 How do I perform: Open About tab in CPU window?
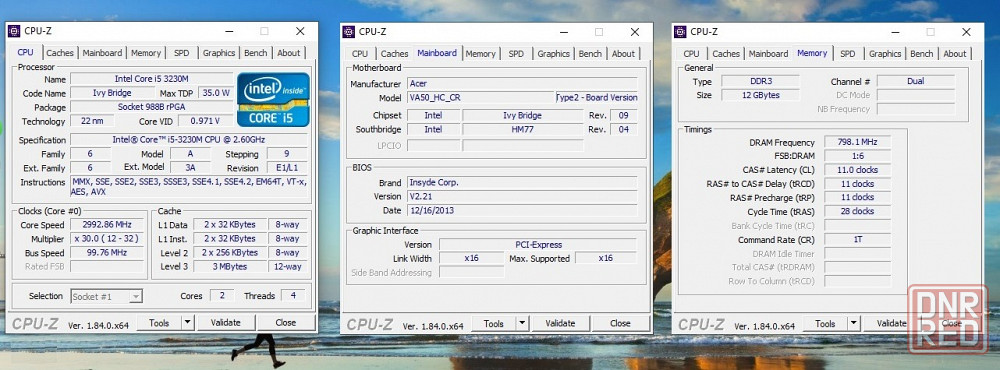click(288, 53)
